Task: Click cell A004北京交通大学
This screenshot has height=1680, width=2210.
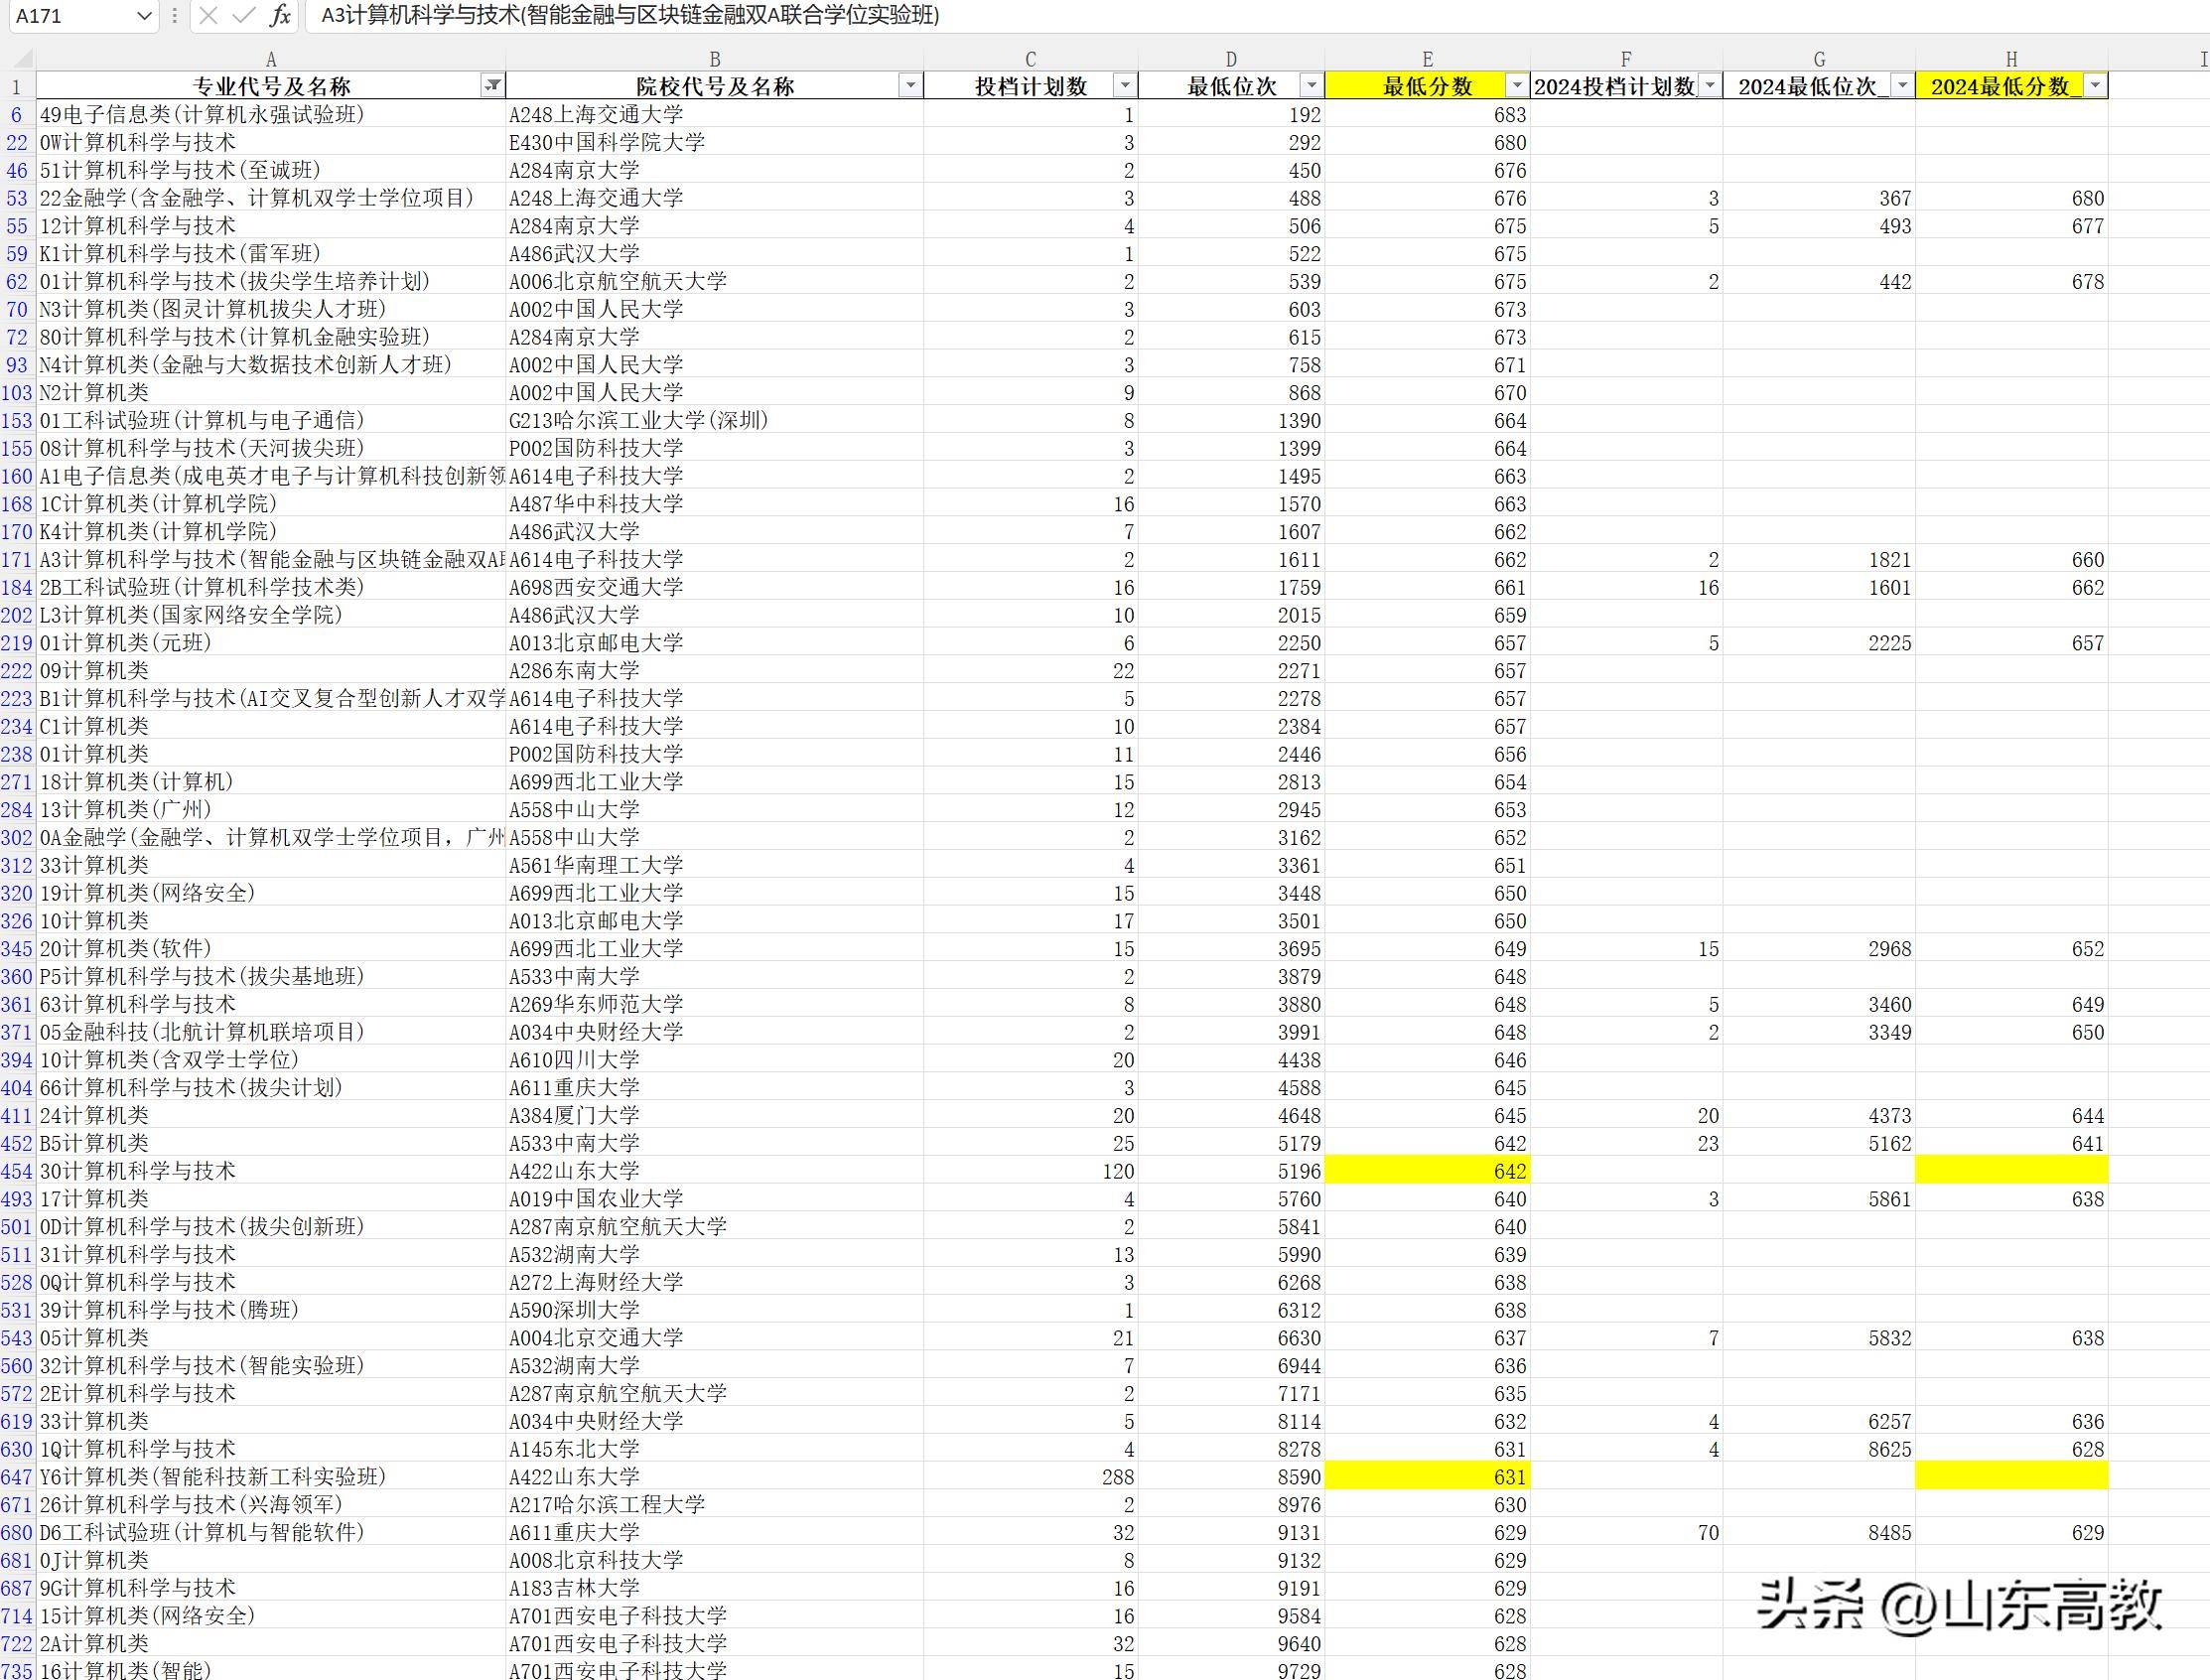Action: point(715,1338)
